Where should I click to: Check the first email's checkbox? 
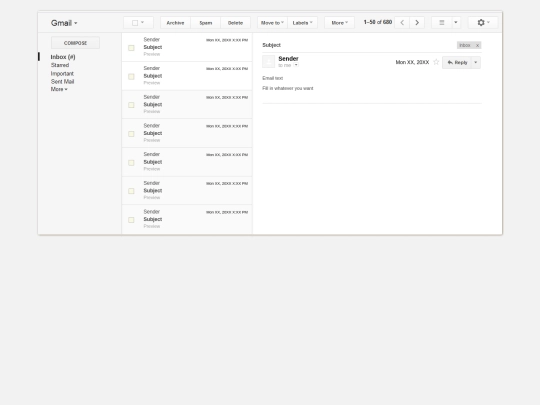point(131,48)
